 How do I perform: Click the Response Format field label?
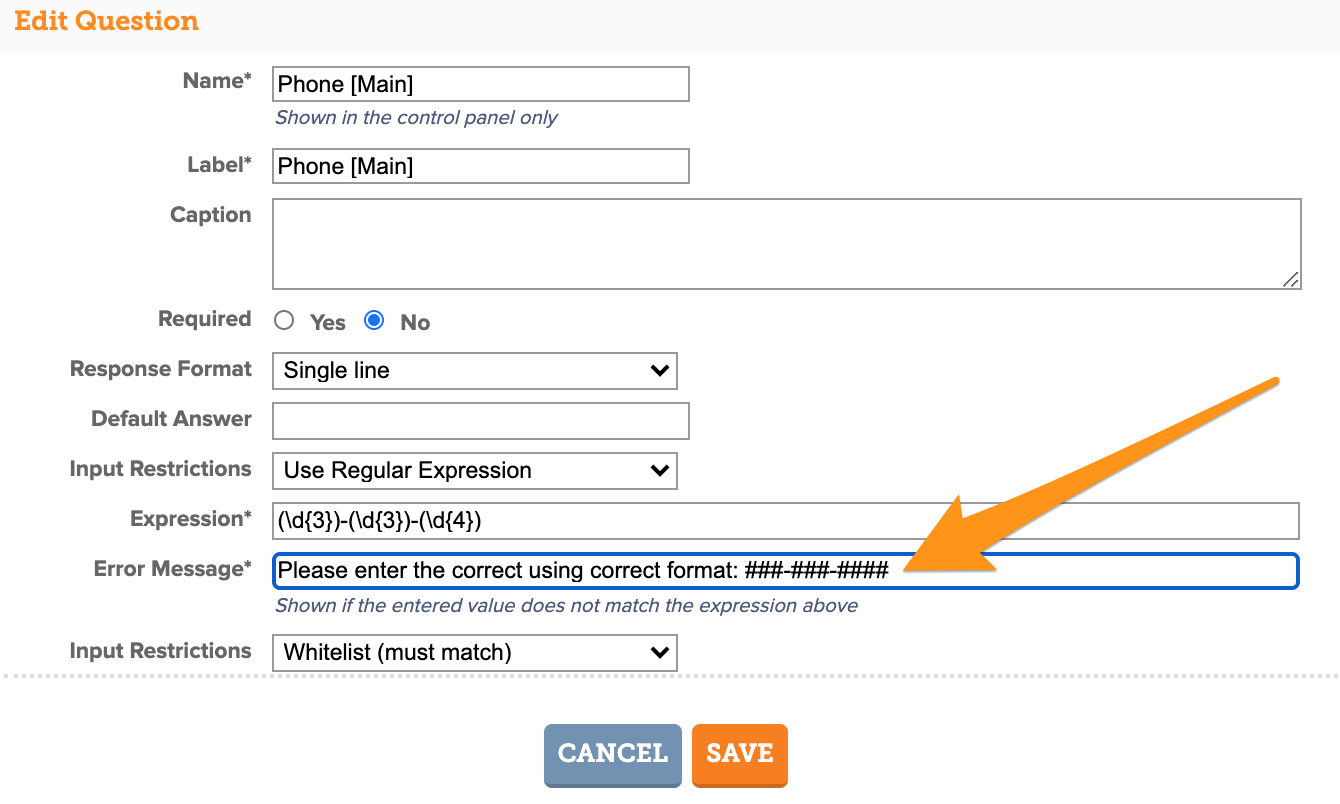(161, 369)
